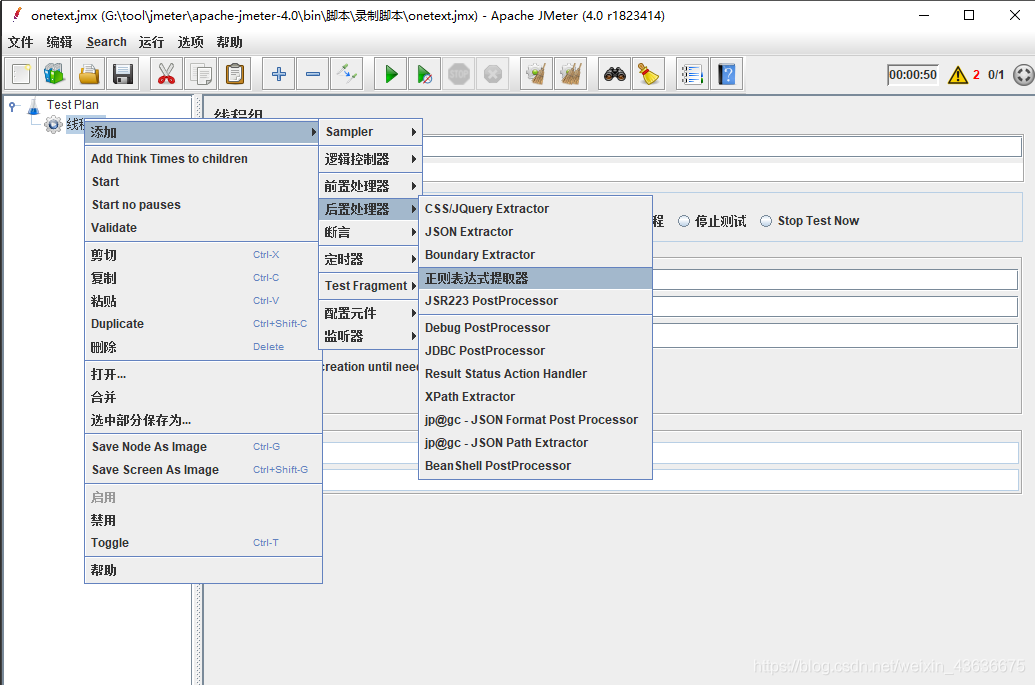This screenshot has width=1035, height=685.
Task: Collapse all nodes with minus icon
Action: (x=313, y=74)
